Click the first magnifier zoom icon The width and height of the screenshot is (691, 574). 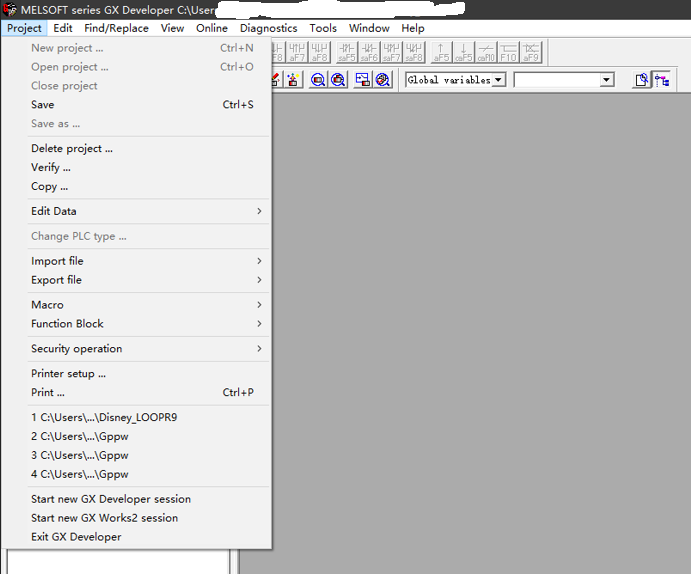click(x=318, y=80)
